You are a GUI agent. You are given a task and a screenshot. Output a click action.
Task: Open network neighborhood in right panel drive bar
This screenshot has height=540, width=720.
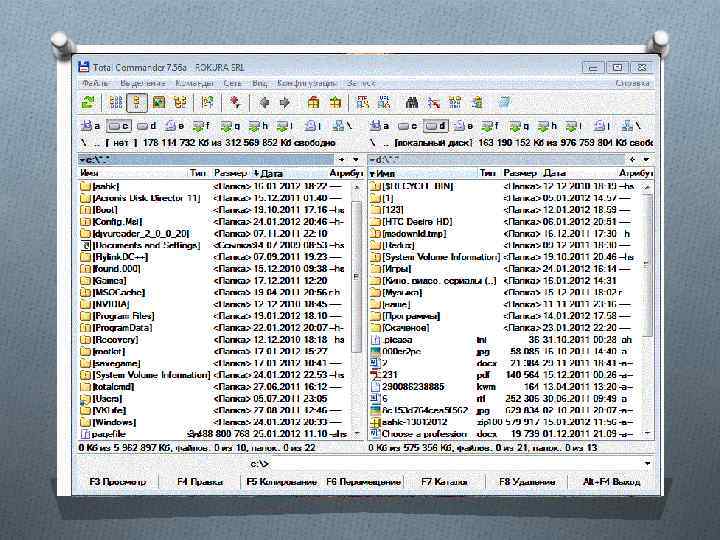pyautogui.click(x=630, y=125)
